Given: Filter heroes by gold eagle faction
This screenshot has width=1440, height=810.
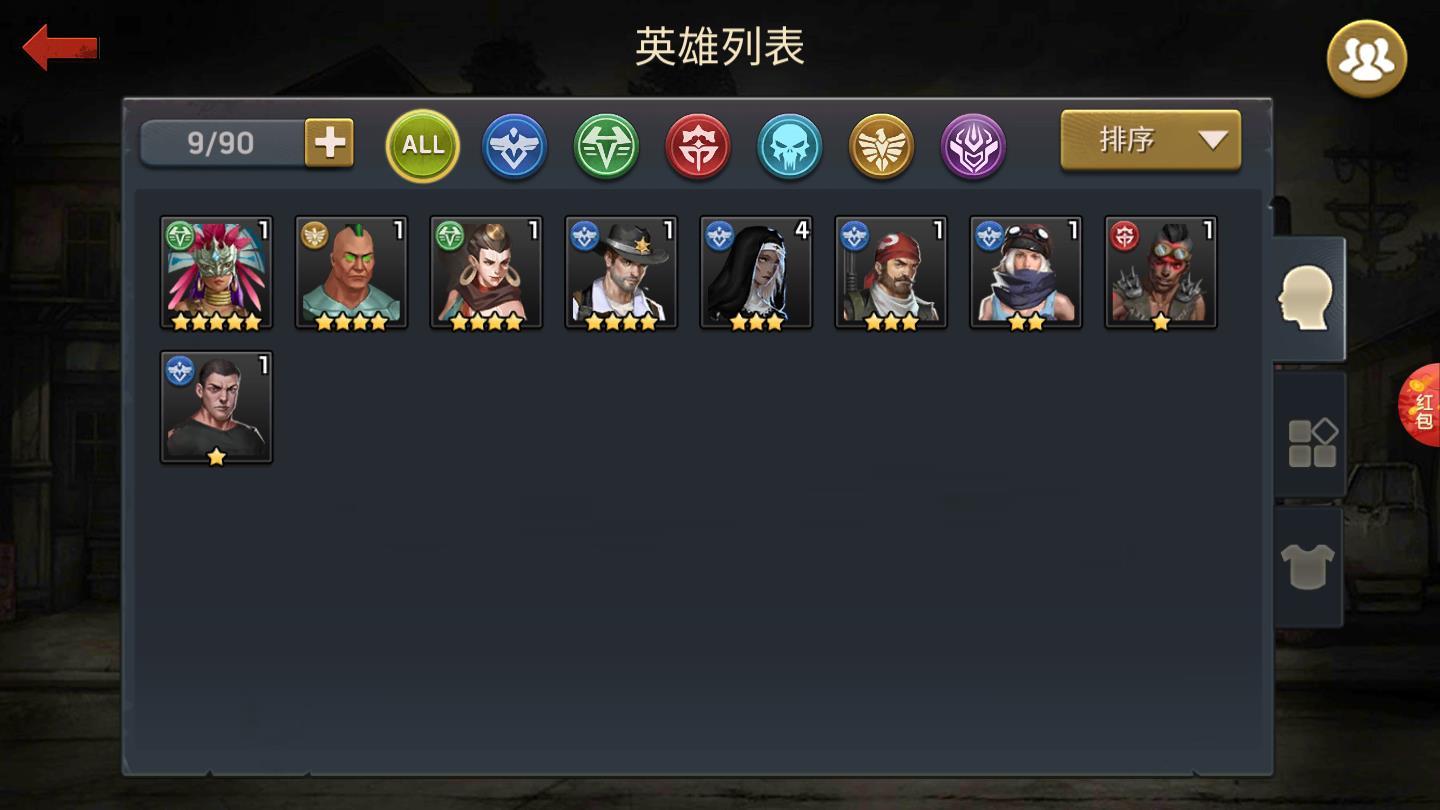Looking at the screenshot, I should (882, 146).
